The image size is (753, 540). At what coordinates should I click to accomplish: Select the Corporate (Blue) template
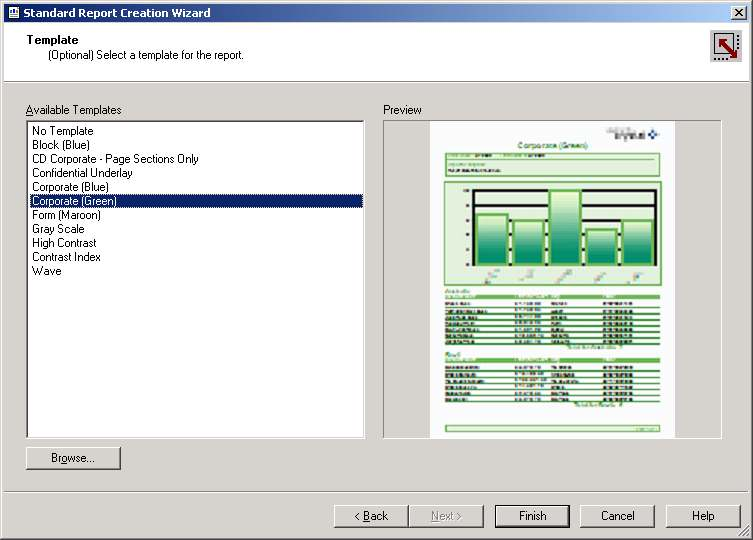[x=70, y=187]
